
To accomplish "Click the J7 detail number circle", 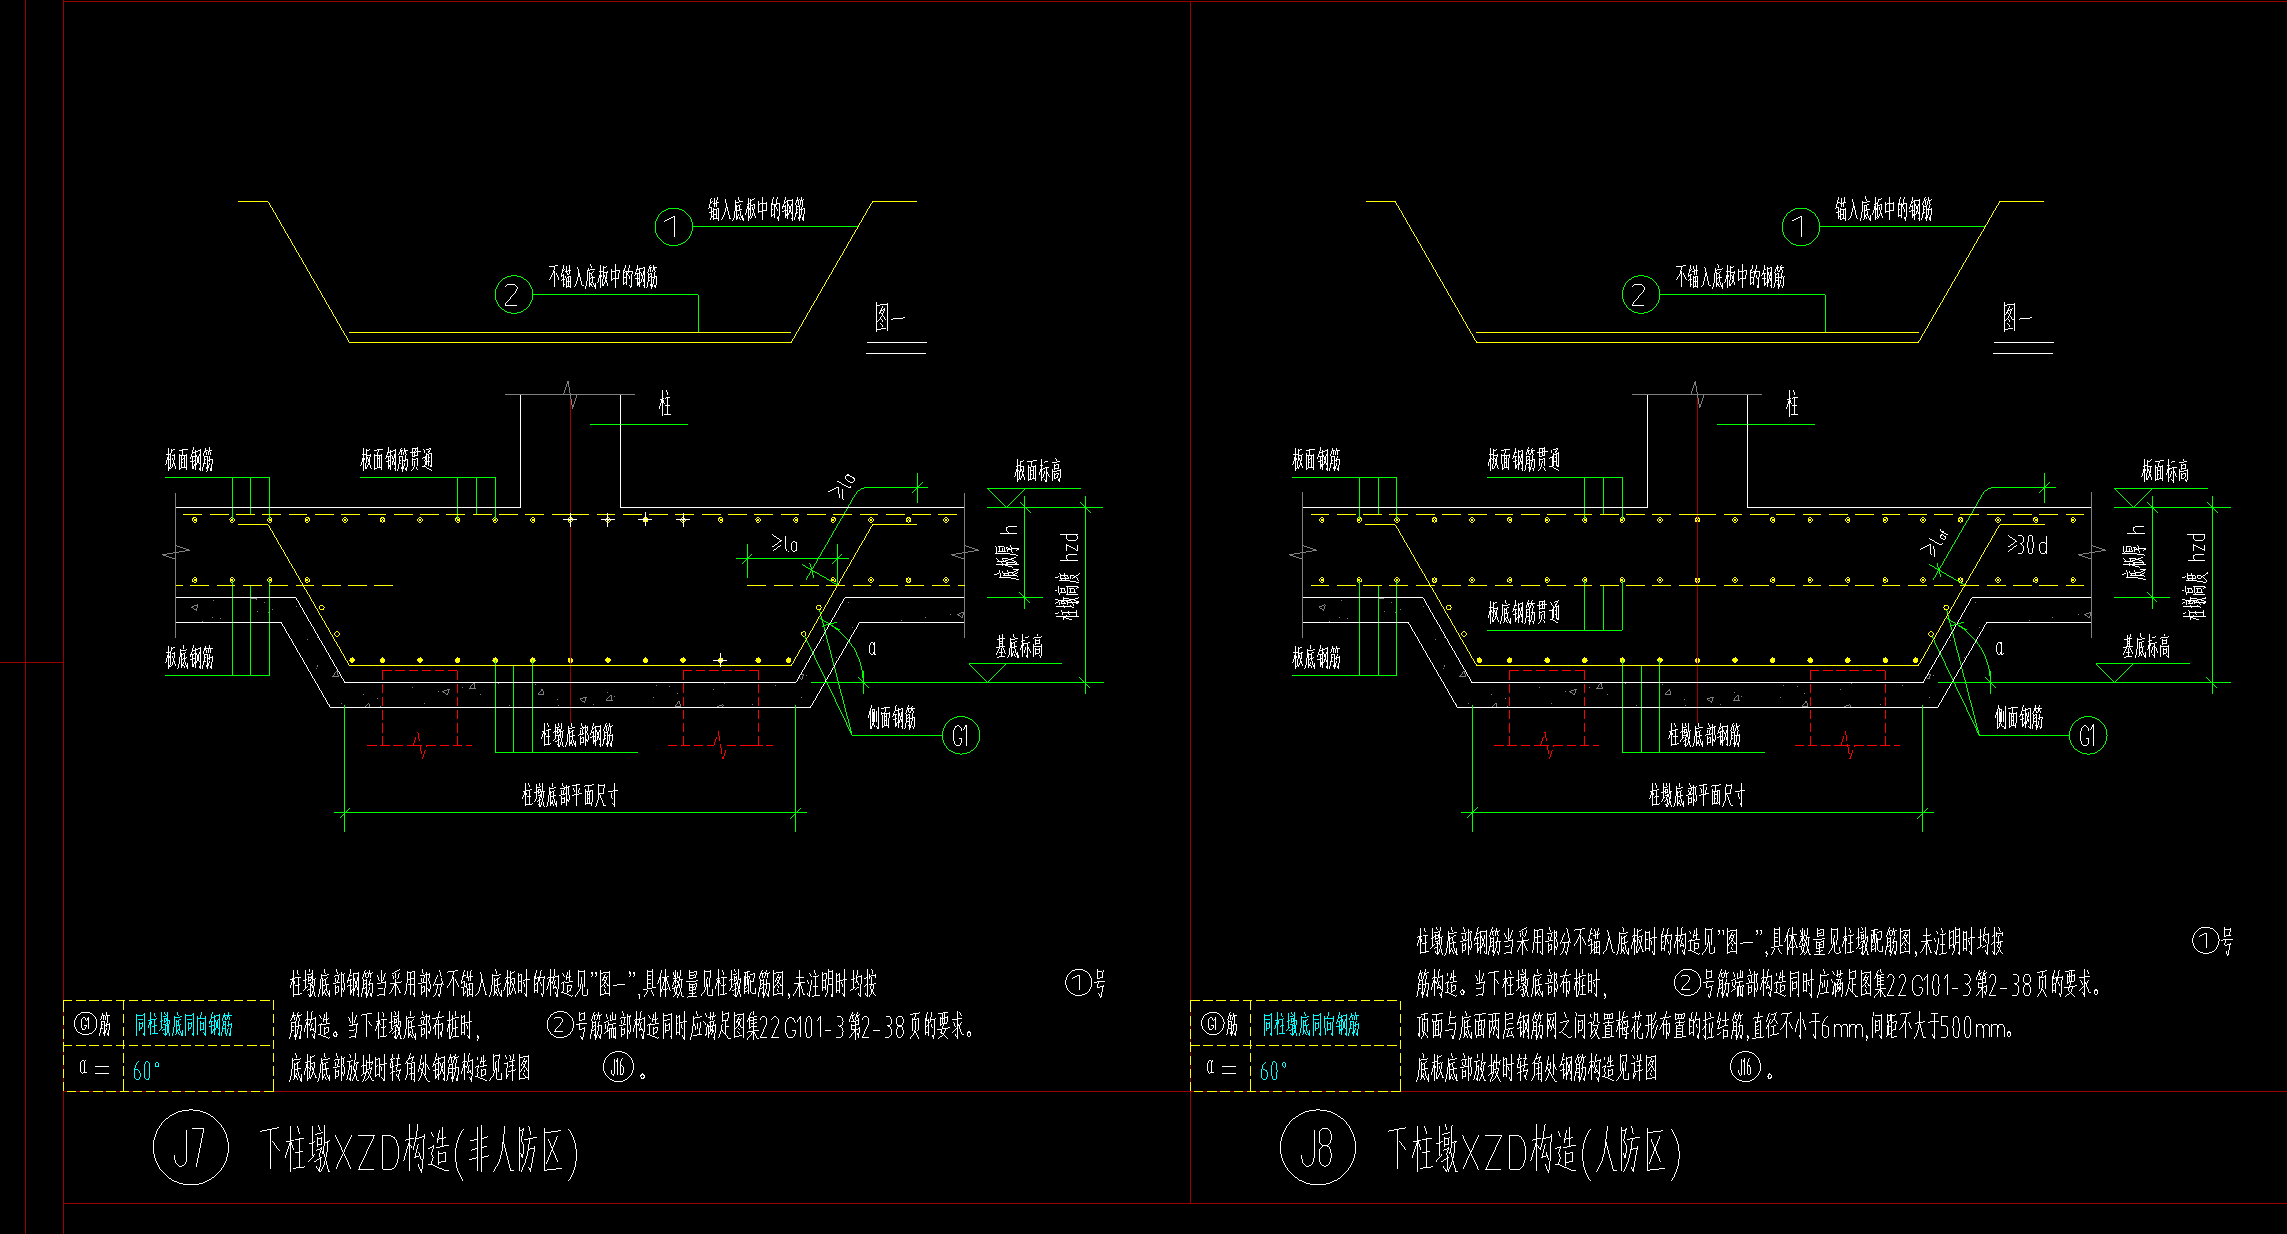I will pyautogui.click(x=190, y=1147).
